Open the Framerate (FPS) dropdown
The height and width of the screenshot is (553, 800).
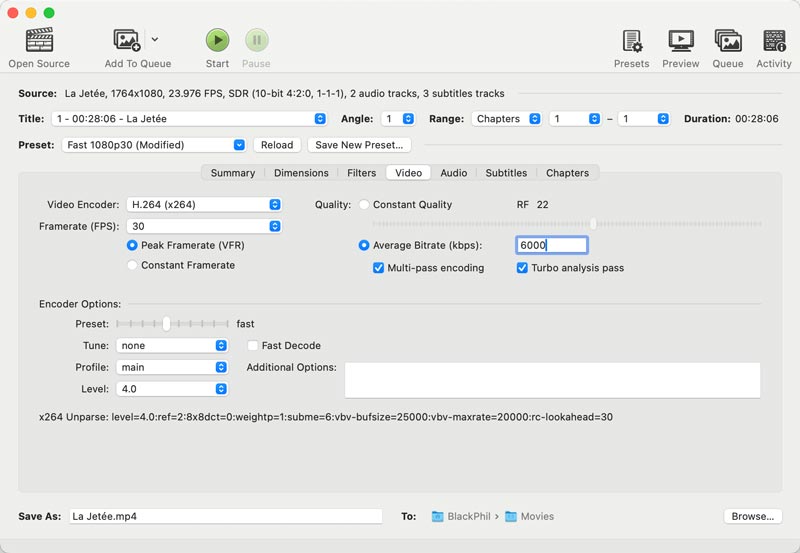pos(203,226)
